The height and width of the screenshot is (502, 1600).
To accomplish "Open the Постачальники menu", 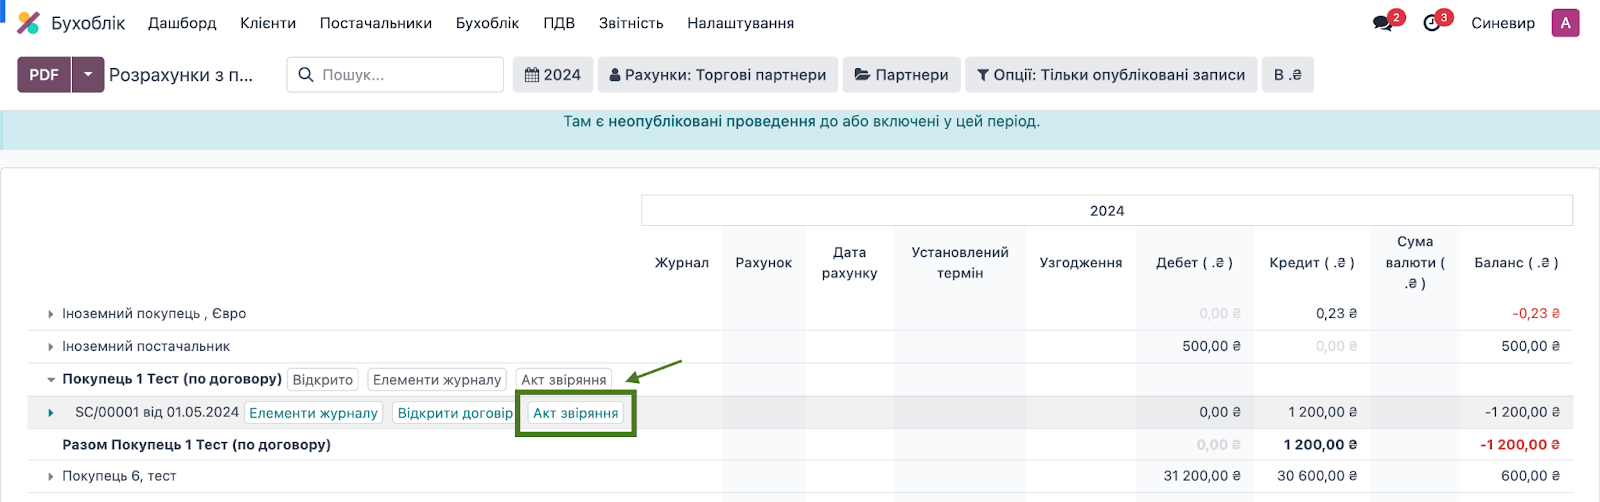I will pos(376,23).
